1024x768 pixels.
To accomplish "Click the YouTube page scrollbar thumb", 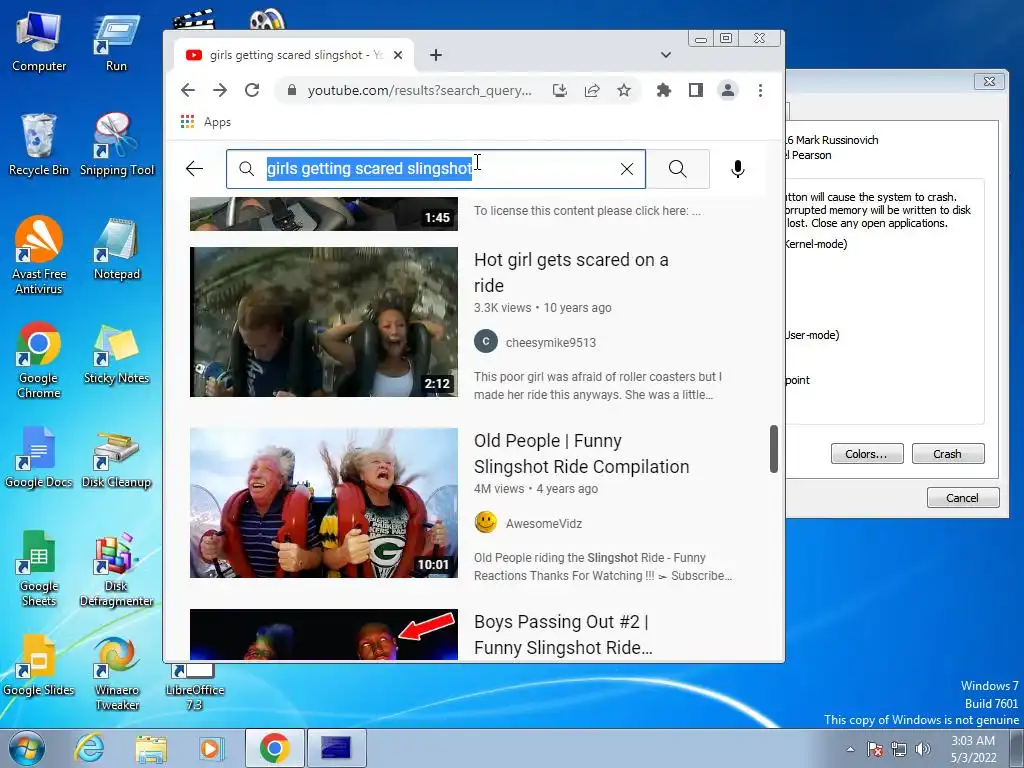I will tap(774, 449).
